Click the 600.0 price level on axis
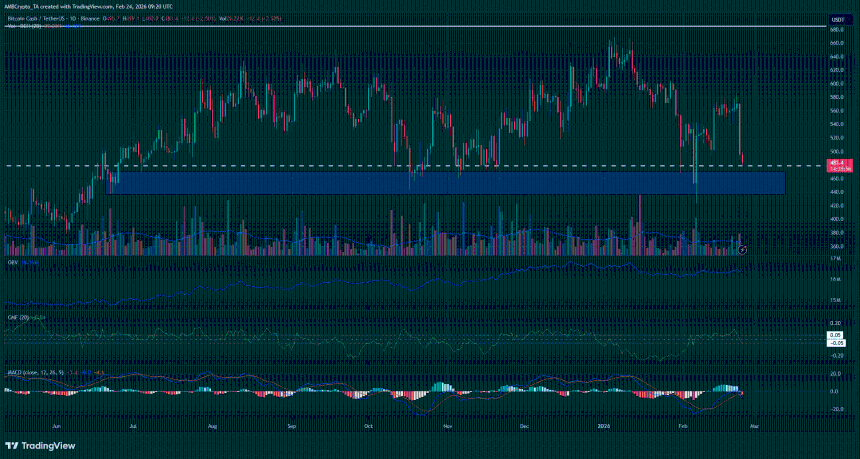The image size is (860, 459). [x=836, y=83]
